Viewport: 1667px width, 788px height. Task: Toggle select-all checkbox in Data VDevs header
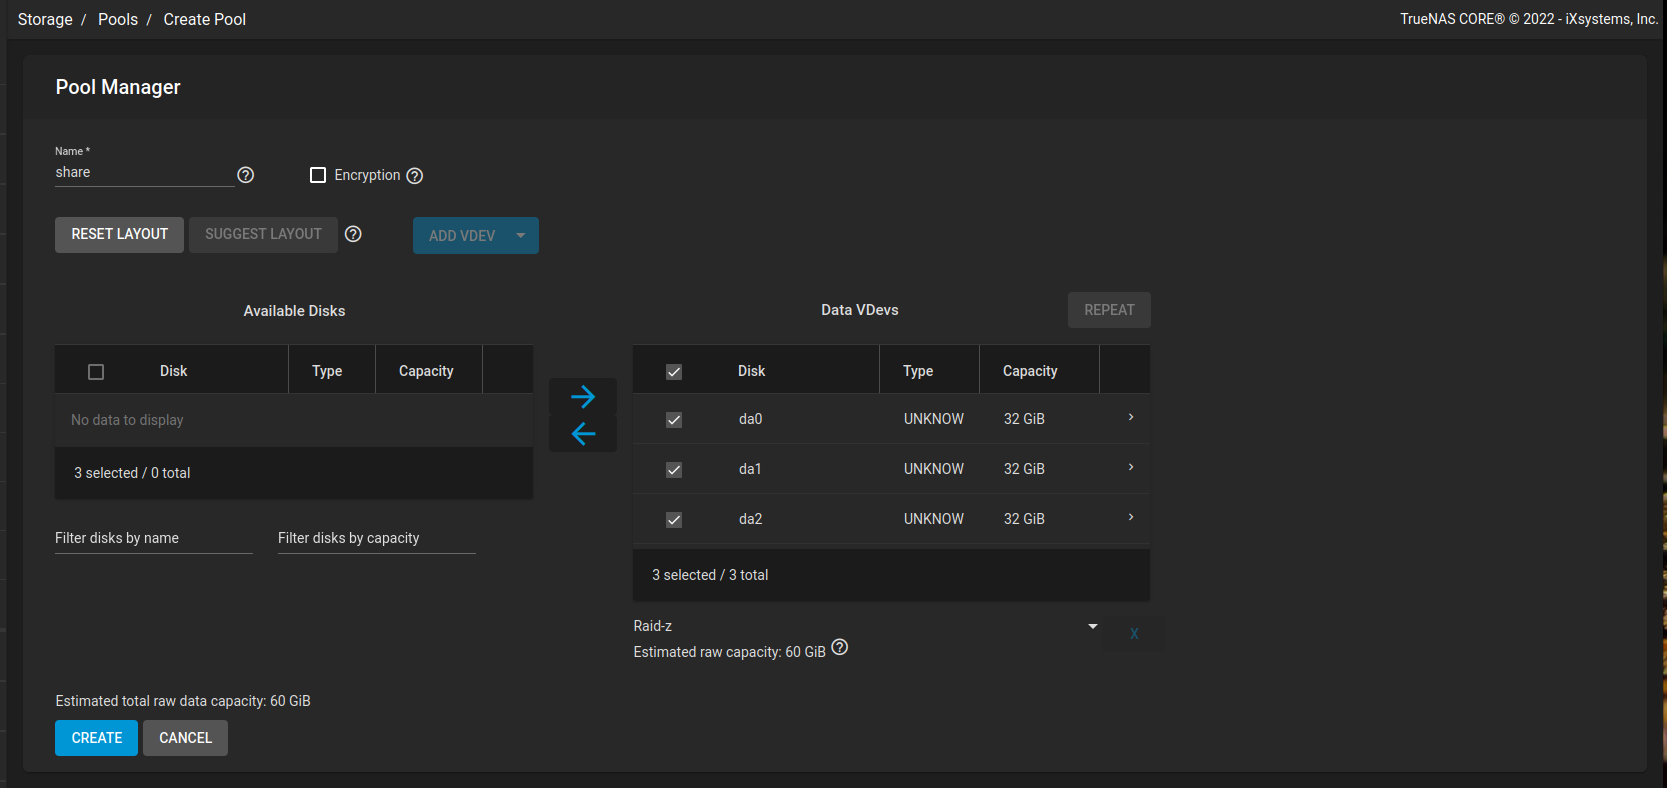tap(674, 372)
